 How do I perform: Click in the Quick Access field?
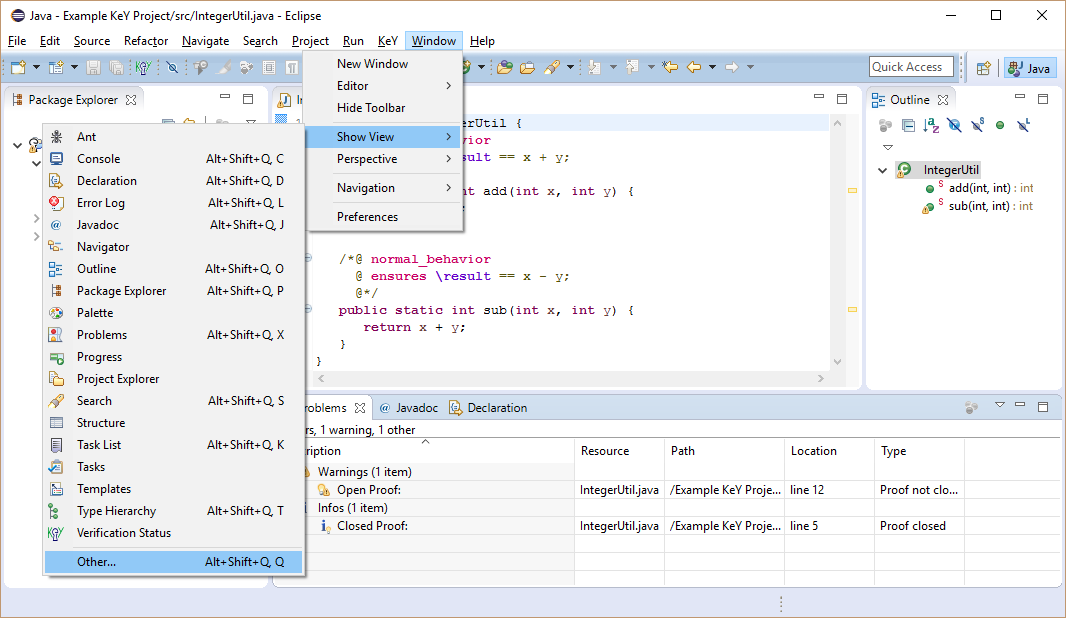pyautogui.click(x=911, y=67)
